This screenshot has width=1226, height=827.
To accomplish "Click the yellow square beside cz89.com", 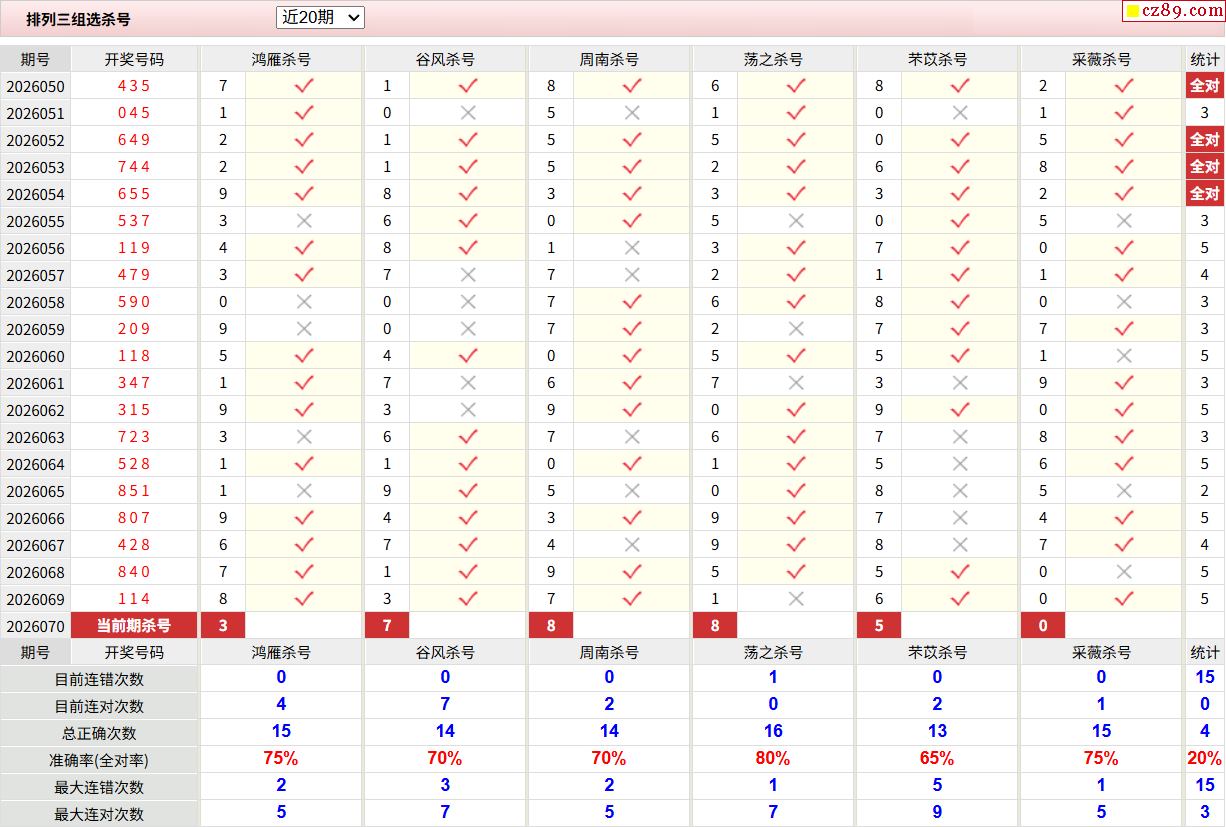I will coord(1133,12).
